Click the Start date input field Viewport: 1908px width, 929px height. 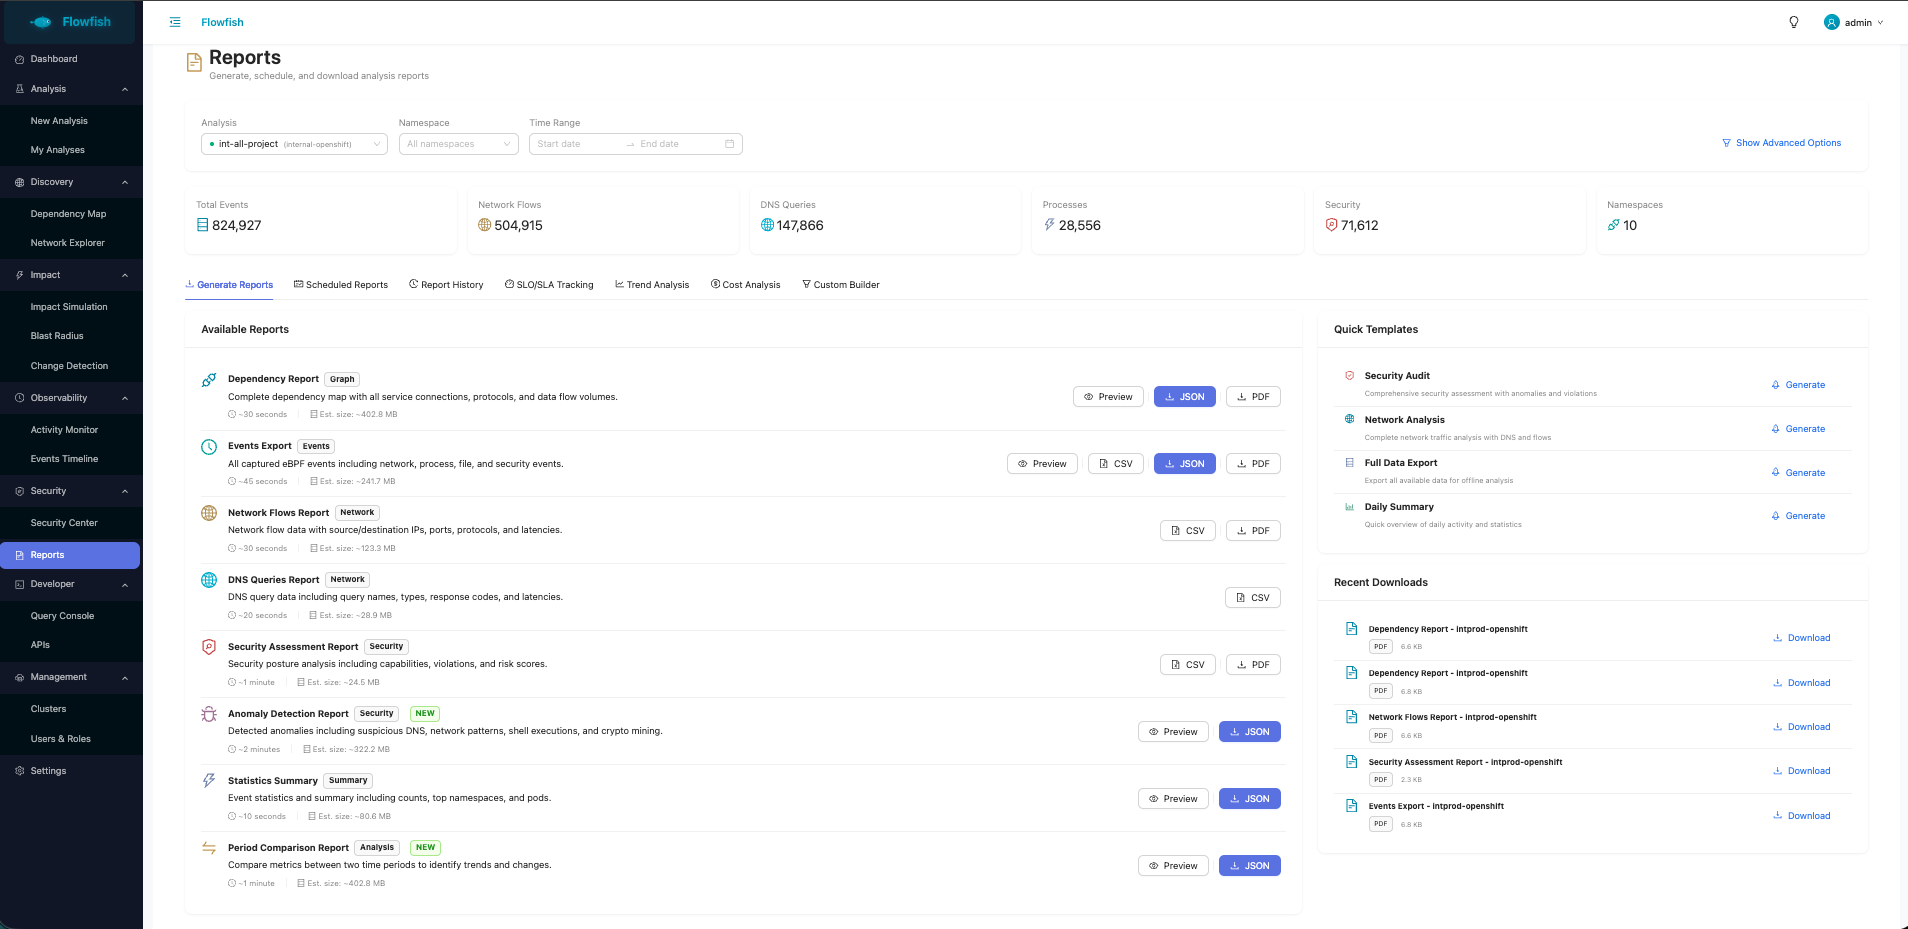[x=575, y=144]
